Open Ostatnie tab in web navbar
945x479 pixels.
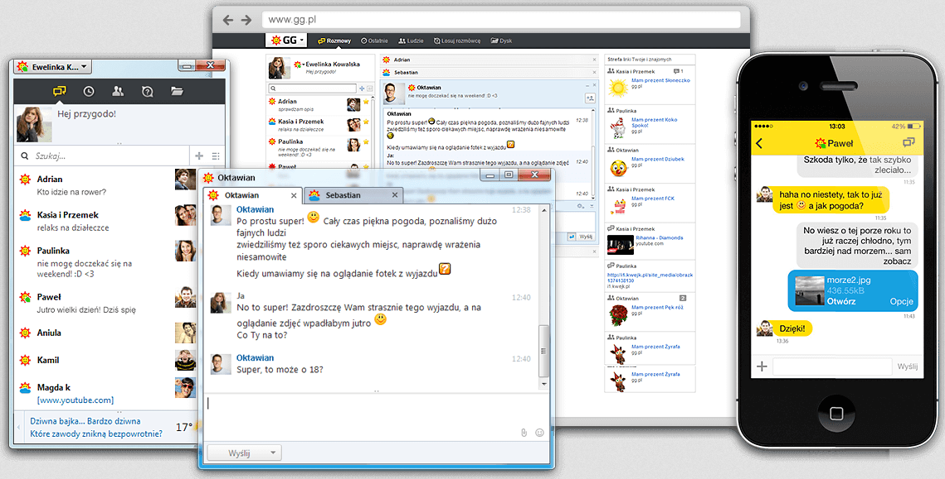pos(374,41)
